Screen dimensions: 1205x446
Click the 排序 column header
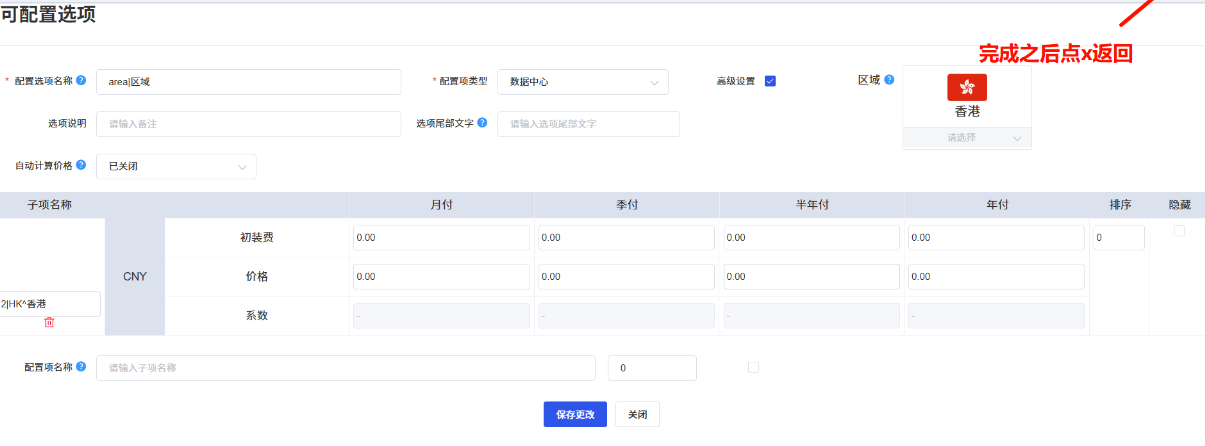click(1120, 205)
